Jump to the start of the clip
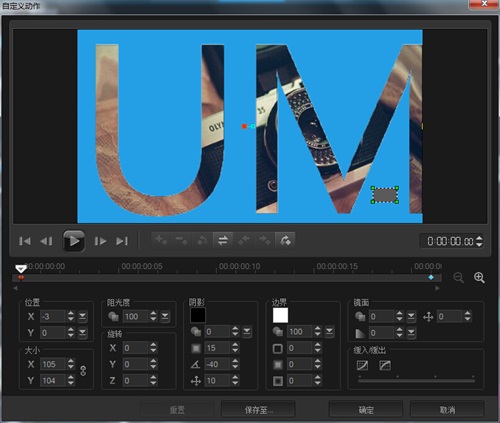The image size is (500, 423). 25,241
